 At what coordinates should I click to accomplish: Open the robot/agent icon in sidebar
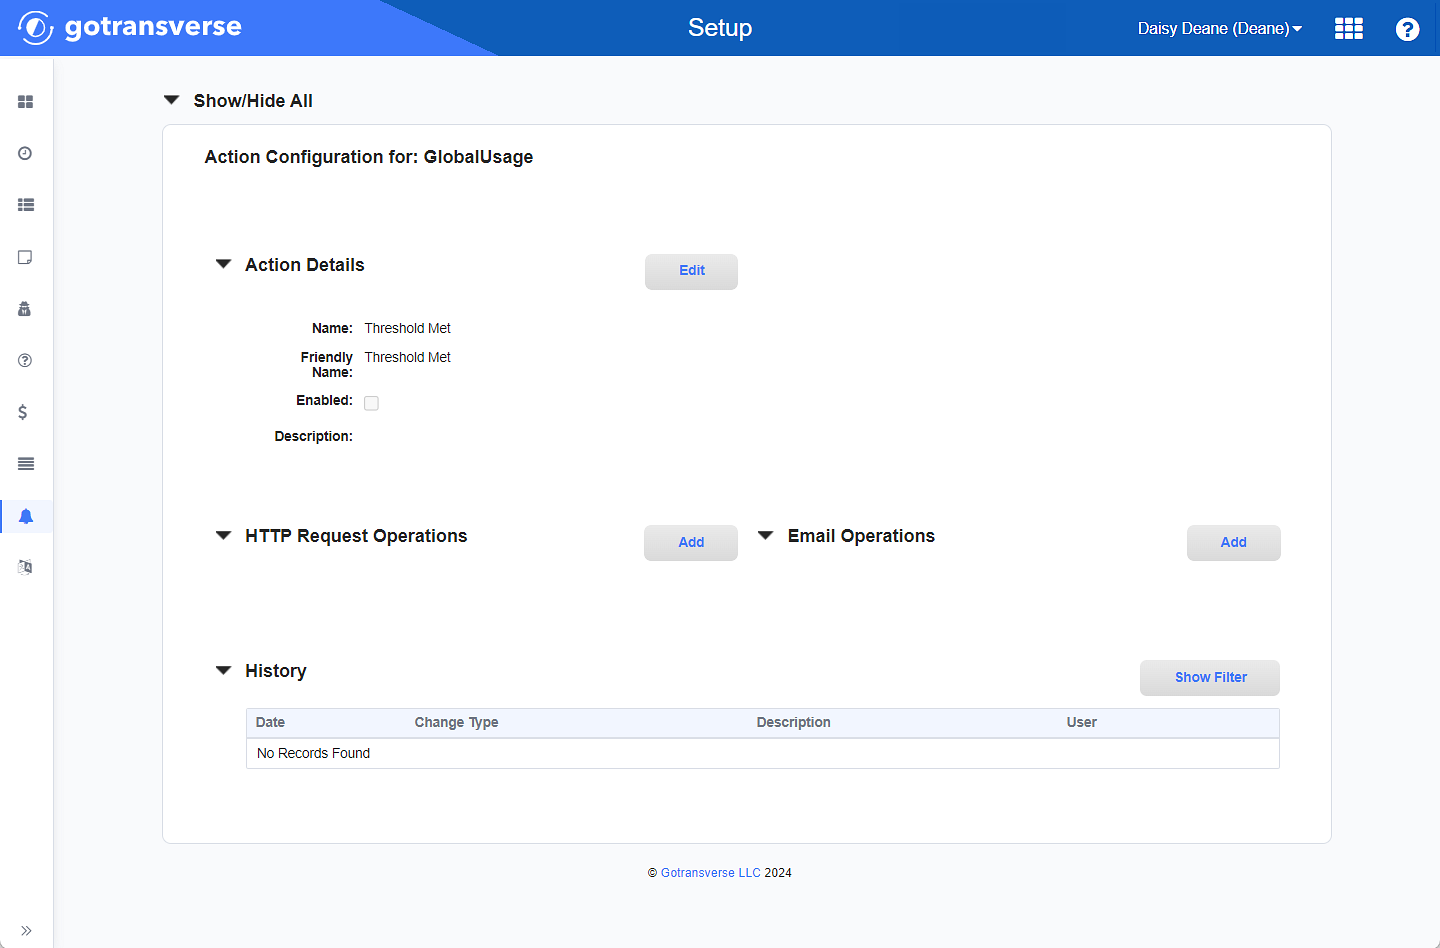[26, 309]
